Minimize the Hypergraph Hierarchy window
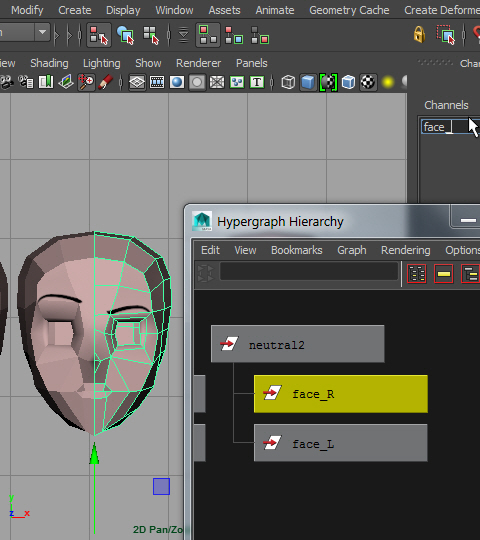This screenshot has width=480, height=540. point(468,220)
